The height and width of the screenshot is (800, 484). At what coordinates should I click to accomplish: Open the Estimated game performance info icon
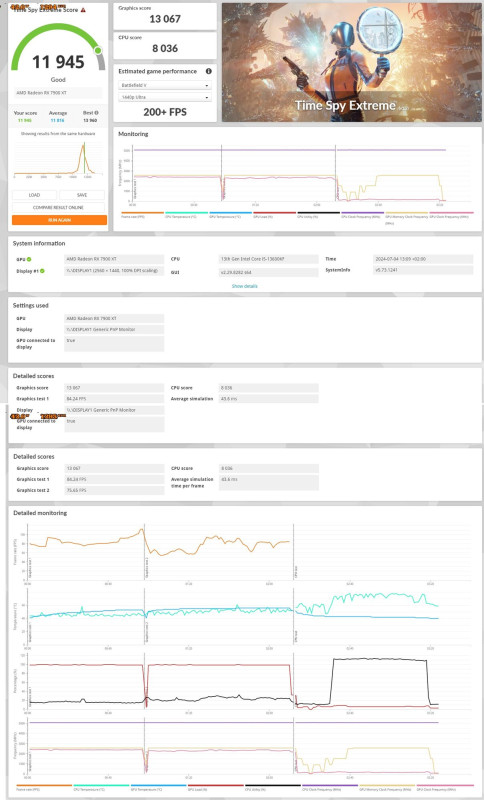(209, 71)
